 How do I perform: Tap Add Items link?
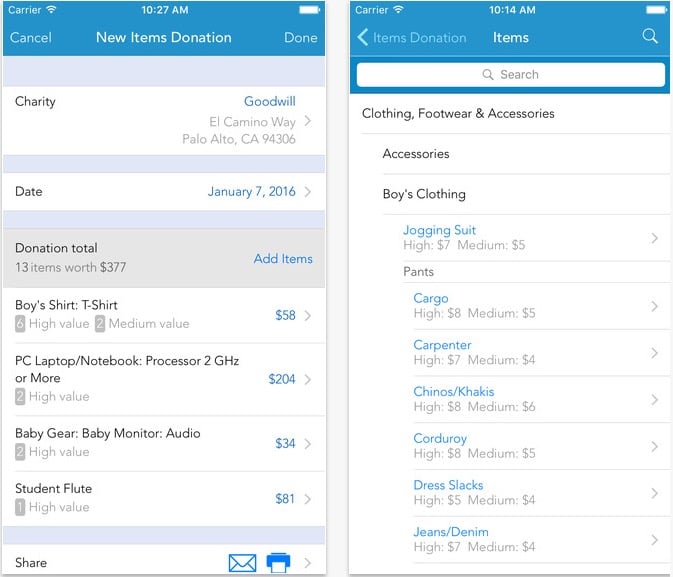pyautogui.click(x=283, y=259)
